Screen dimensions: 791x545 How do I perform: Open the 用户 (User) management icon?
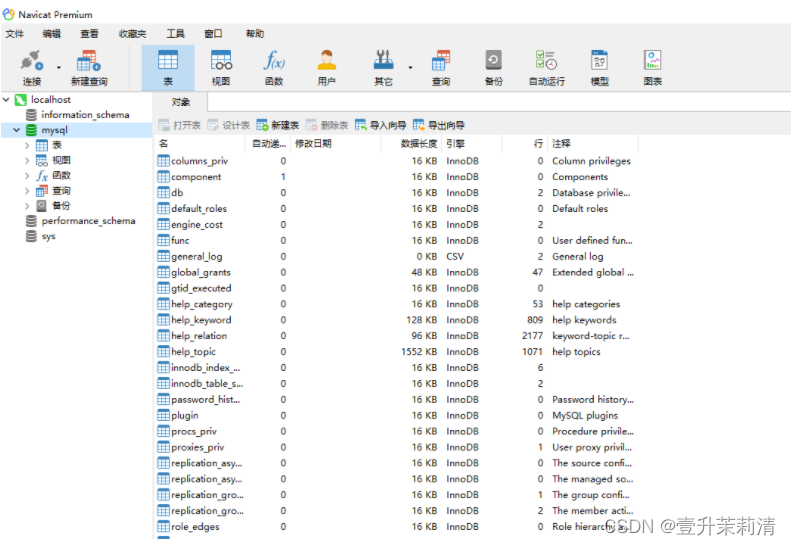click(x=326, y=67)
